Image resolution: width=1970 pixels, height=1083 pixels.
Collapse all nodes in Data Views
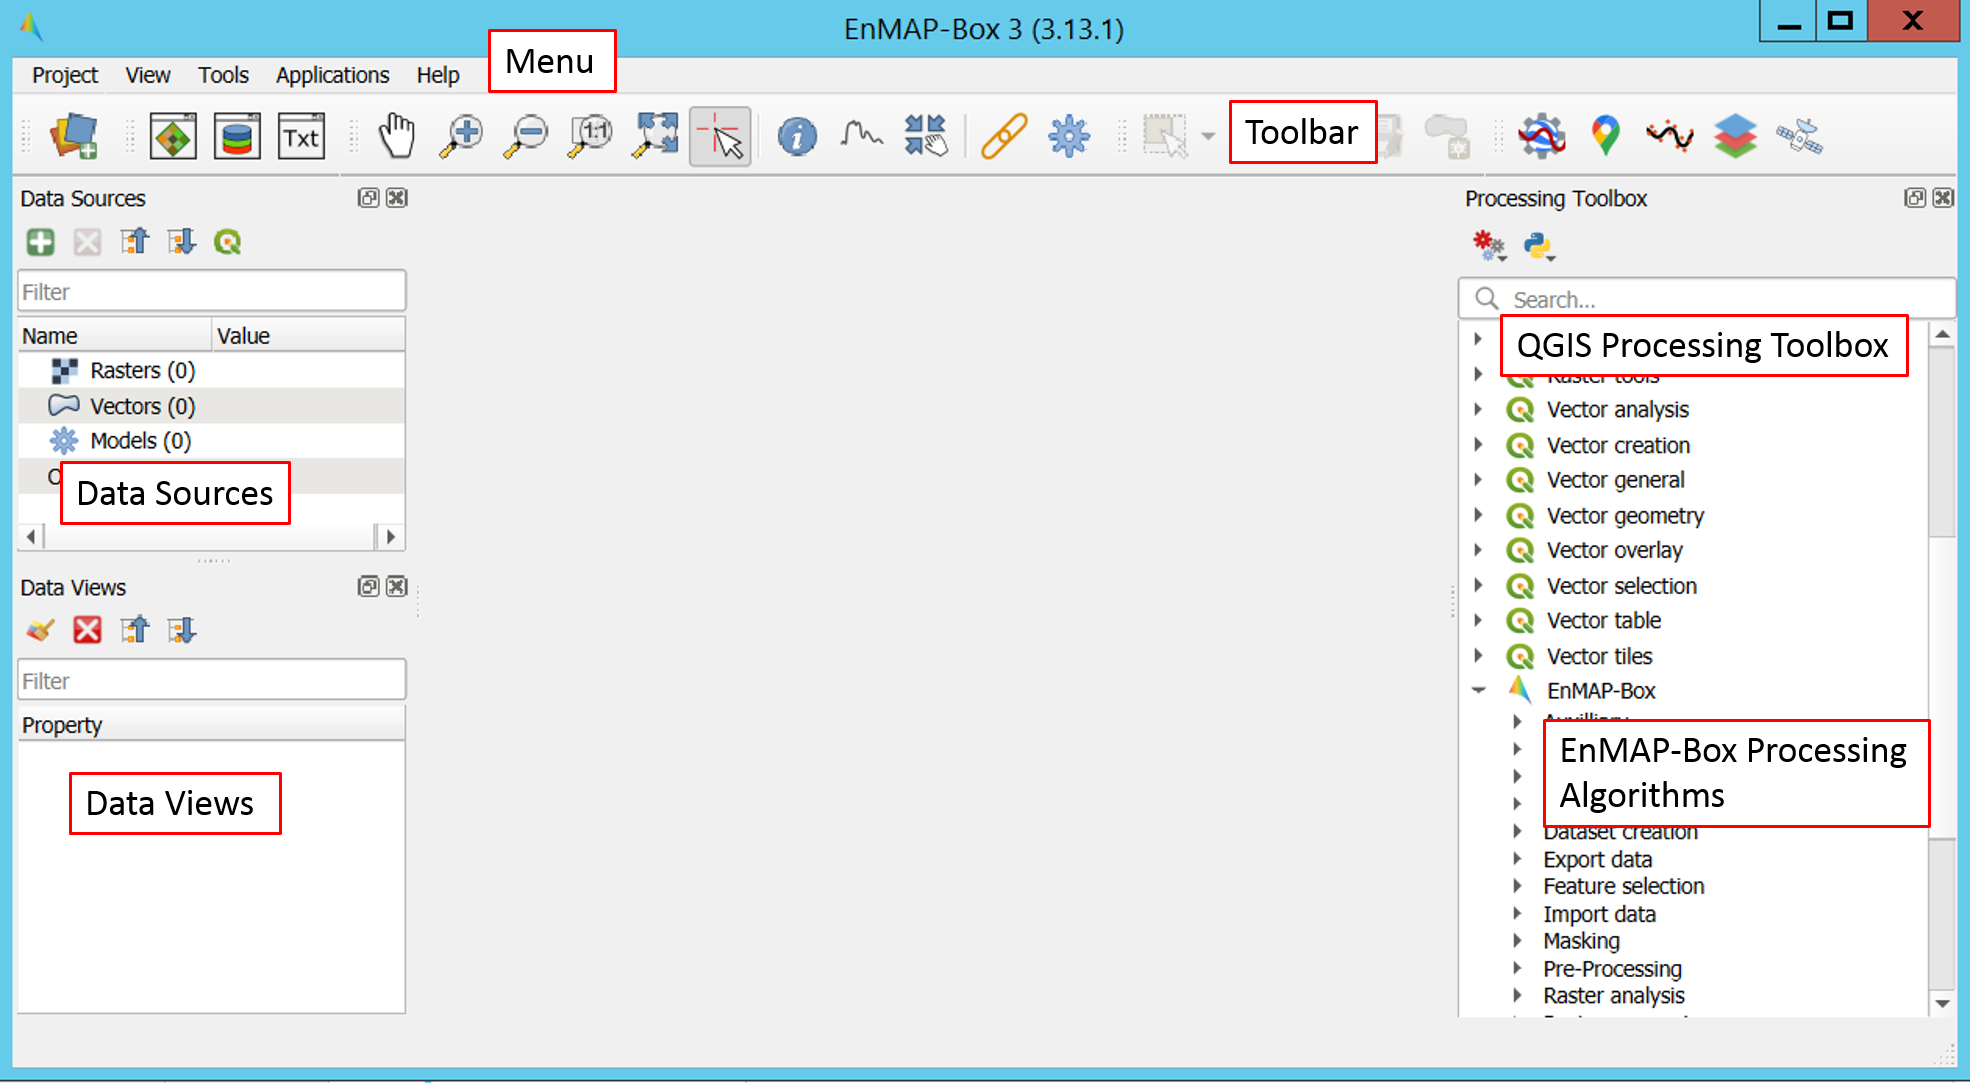134,630
